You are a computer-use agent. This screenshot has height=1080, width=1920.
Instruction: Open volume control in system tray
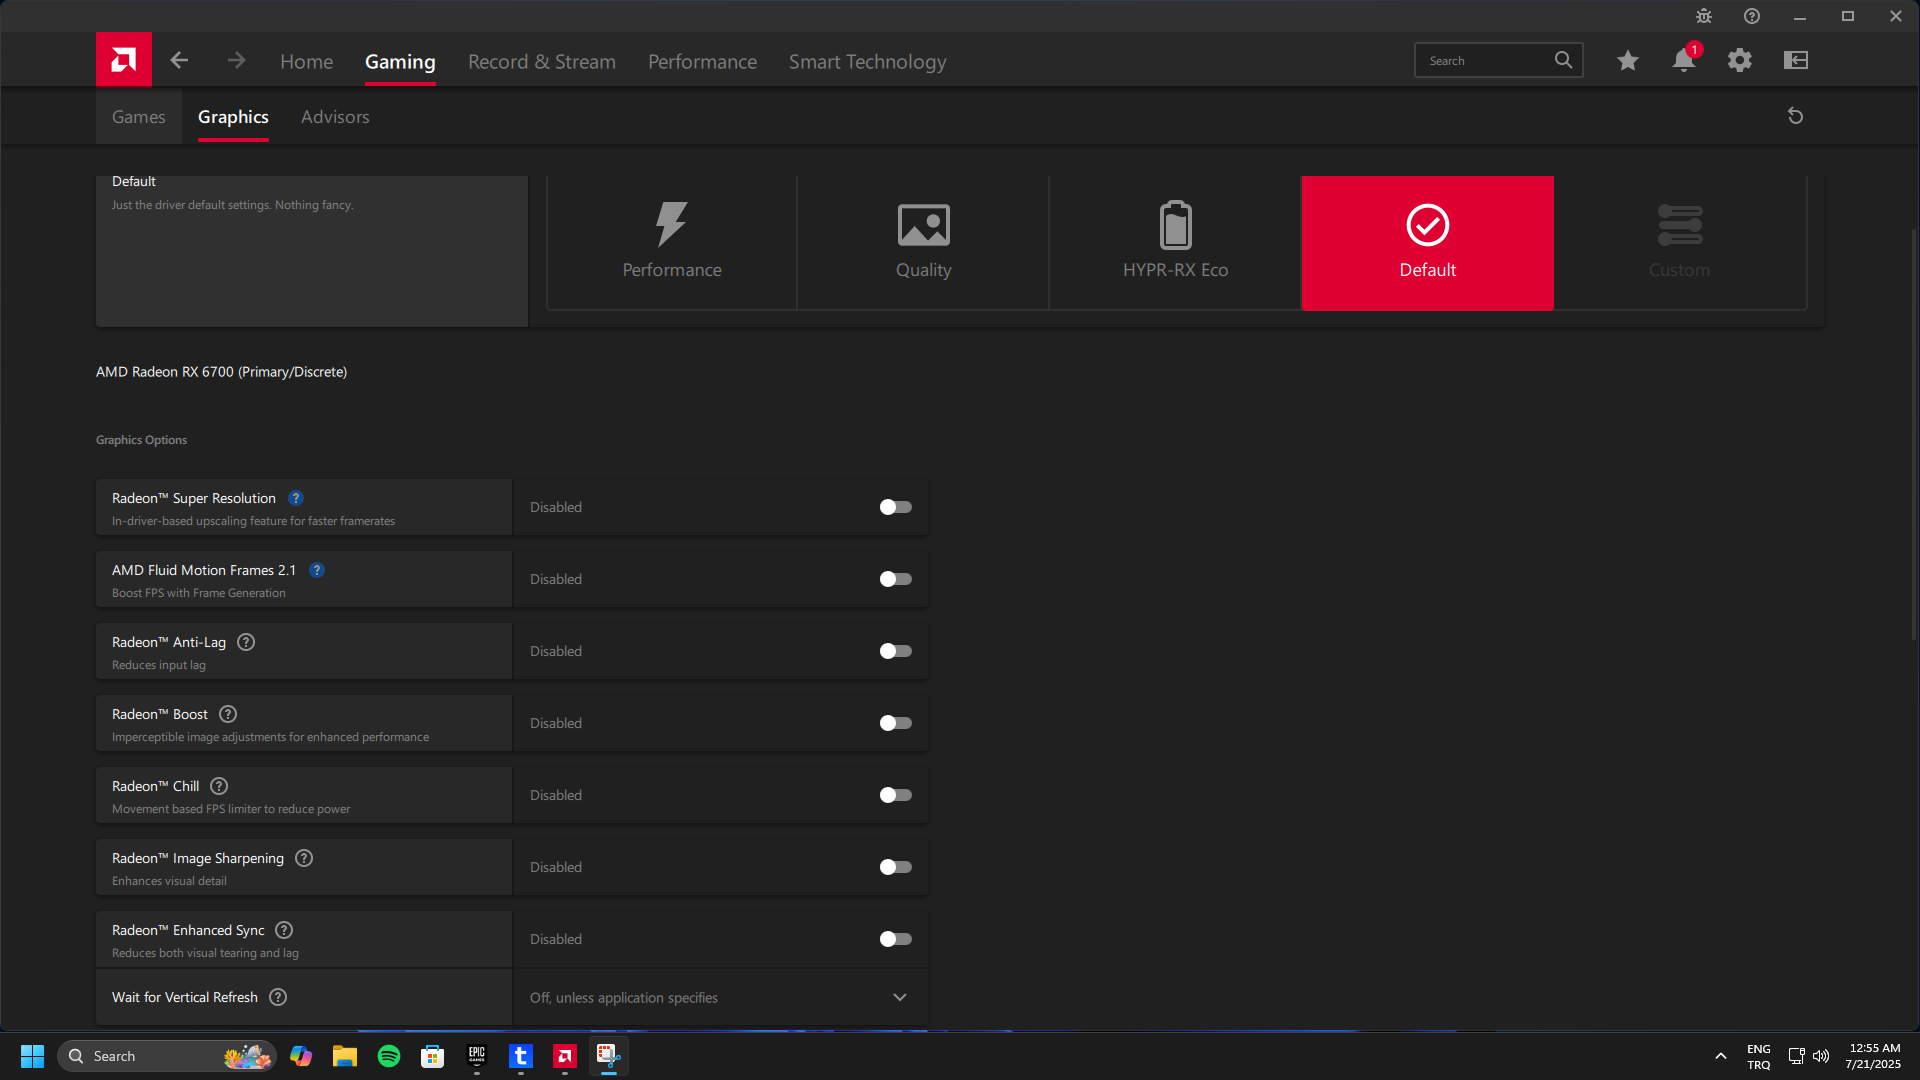point(1821,1056)
